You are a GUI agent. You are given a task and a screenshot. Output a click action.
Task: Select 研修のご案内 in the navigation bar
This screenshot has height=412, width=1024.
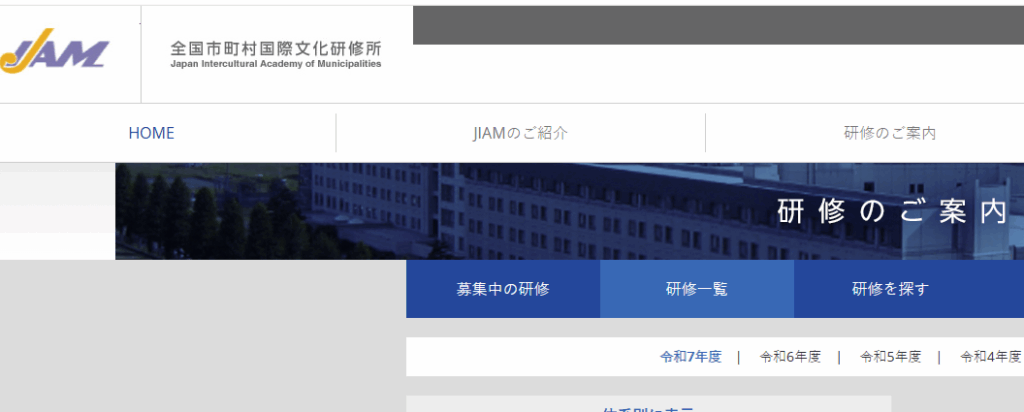(x=889, y=133)
